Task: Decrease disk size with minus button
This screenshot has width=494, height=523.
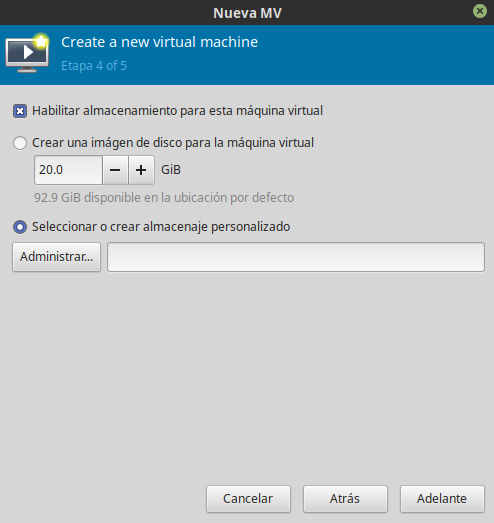Action: coord(115,170)
